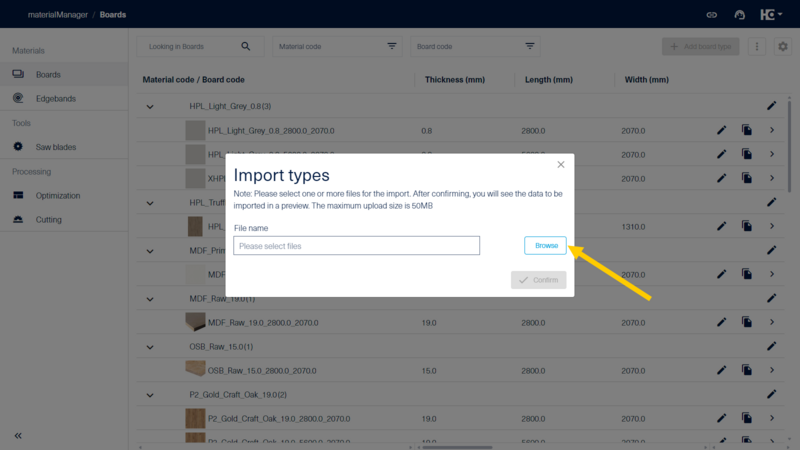Image resolution: width=800 pixels, height=450 pixels.
Task: Click MDF_Raw_19.0_2800.0_2070.0 board thumbnail
Action: click(x=195, y=322)
